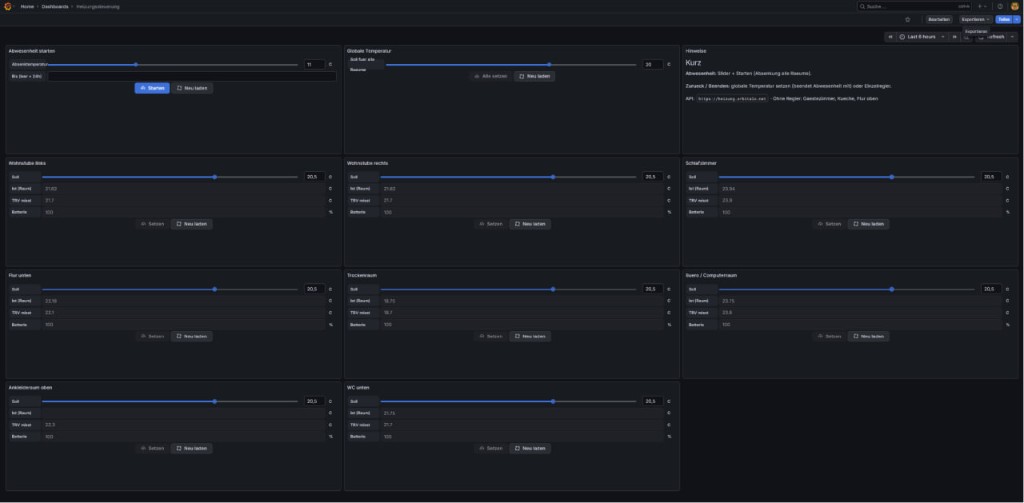Click the Schlafzimmer Soll temperature slider
1024x503 pixels.
848,177
